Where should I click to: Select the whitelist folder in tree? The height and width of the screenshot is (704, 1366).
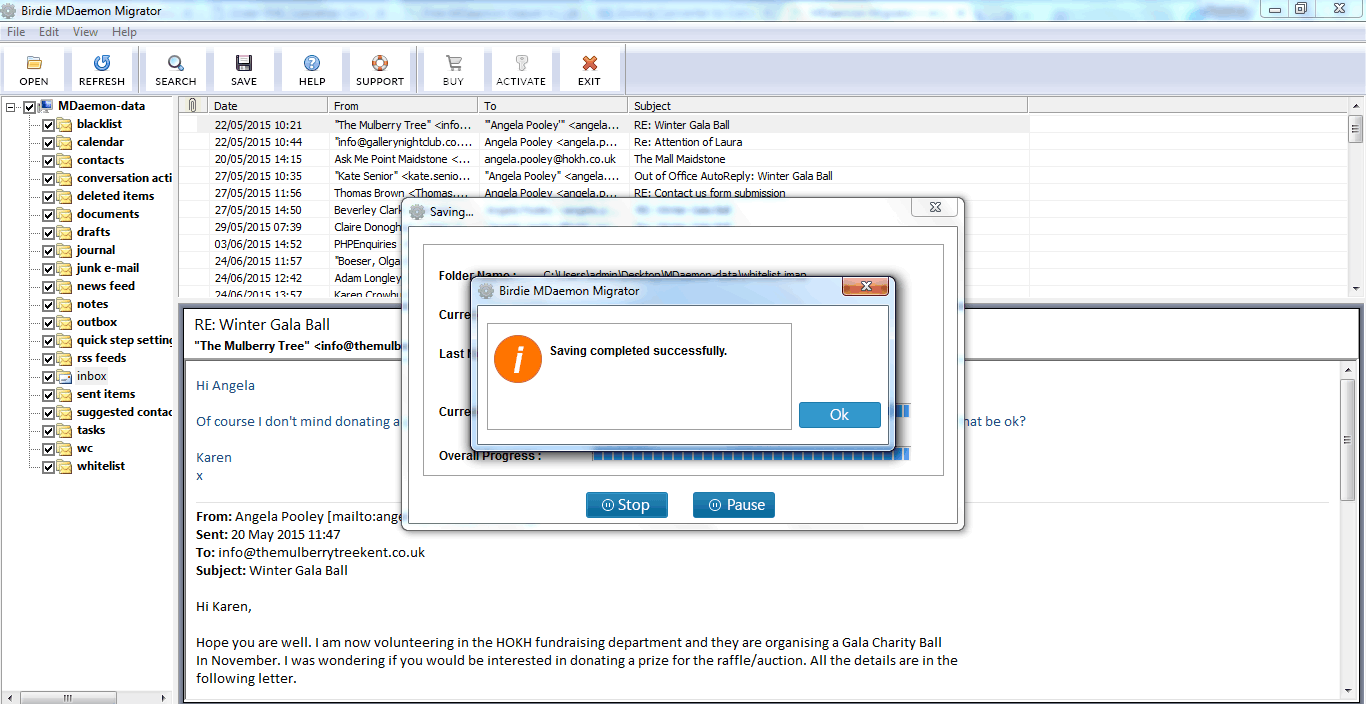100,466
